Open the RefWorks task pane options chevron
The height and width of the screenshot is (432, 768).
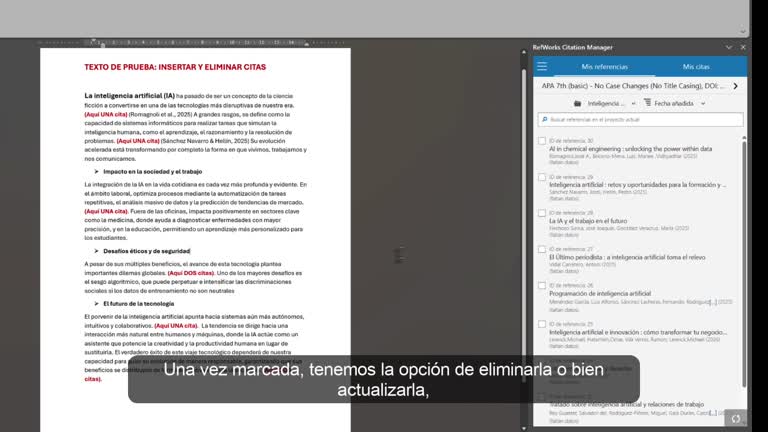(x=729, y=48)
